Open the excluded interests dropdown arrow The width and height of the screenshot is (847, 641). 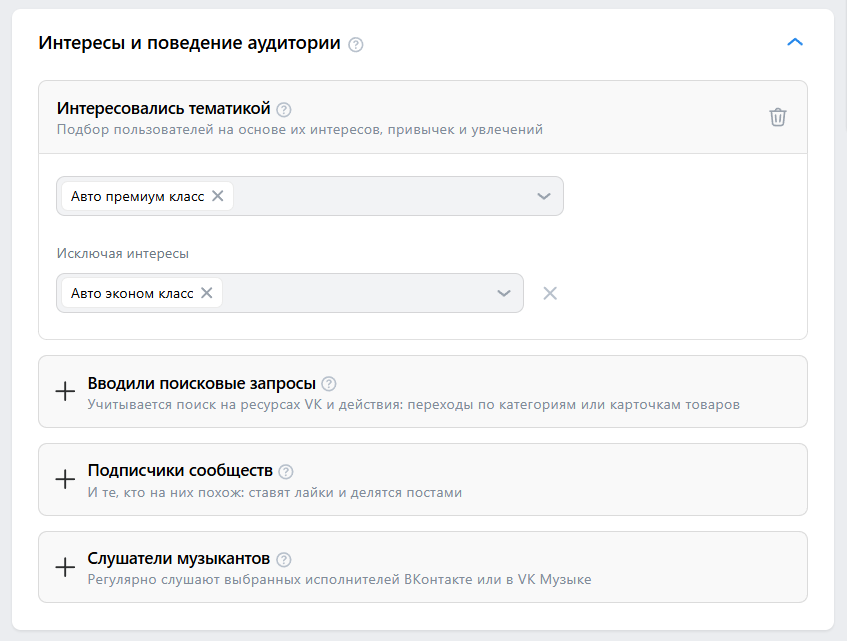coord(504,293)
